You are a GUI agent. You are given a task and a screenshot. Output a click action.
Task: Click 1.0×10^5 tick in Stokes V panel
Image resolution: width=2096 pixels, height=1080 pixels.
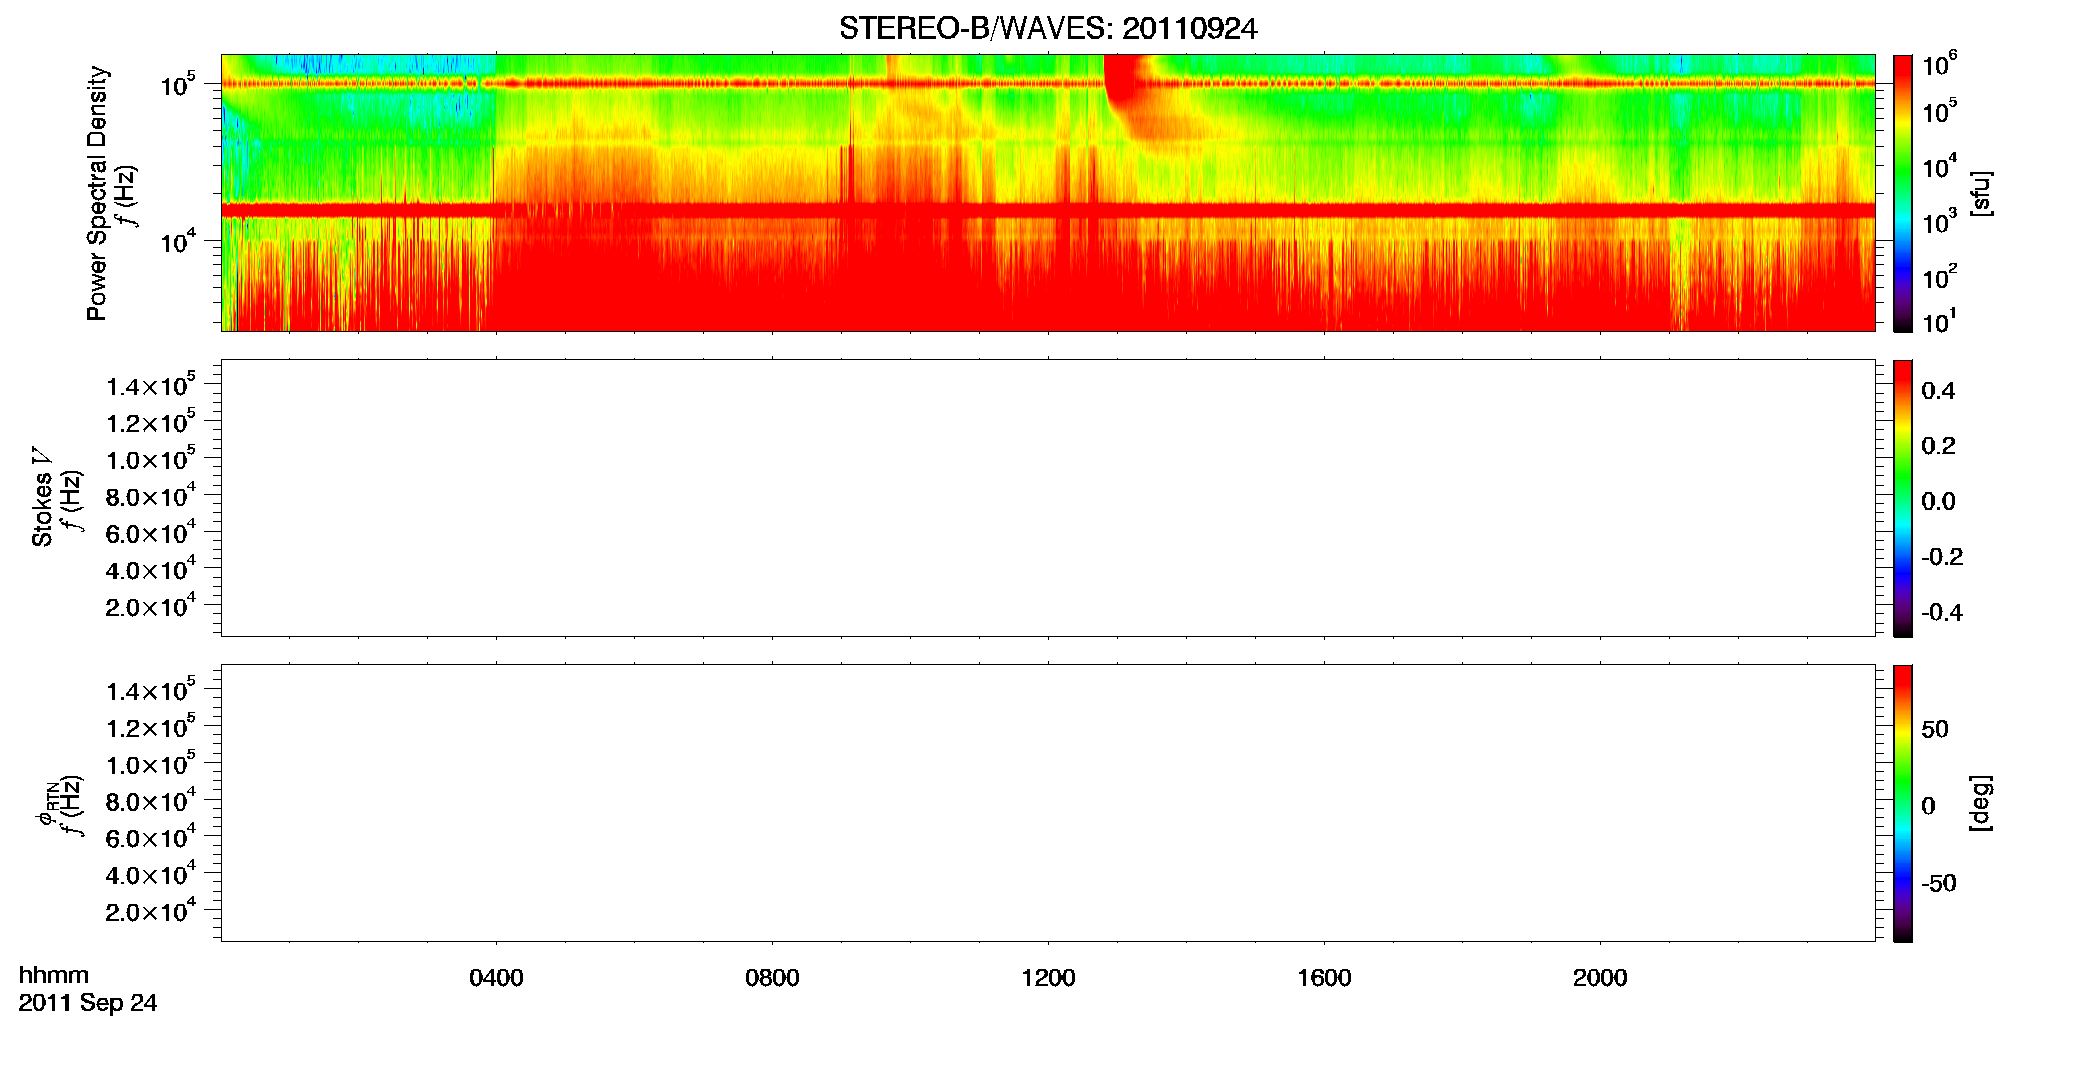[151, 458]
